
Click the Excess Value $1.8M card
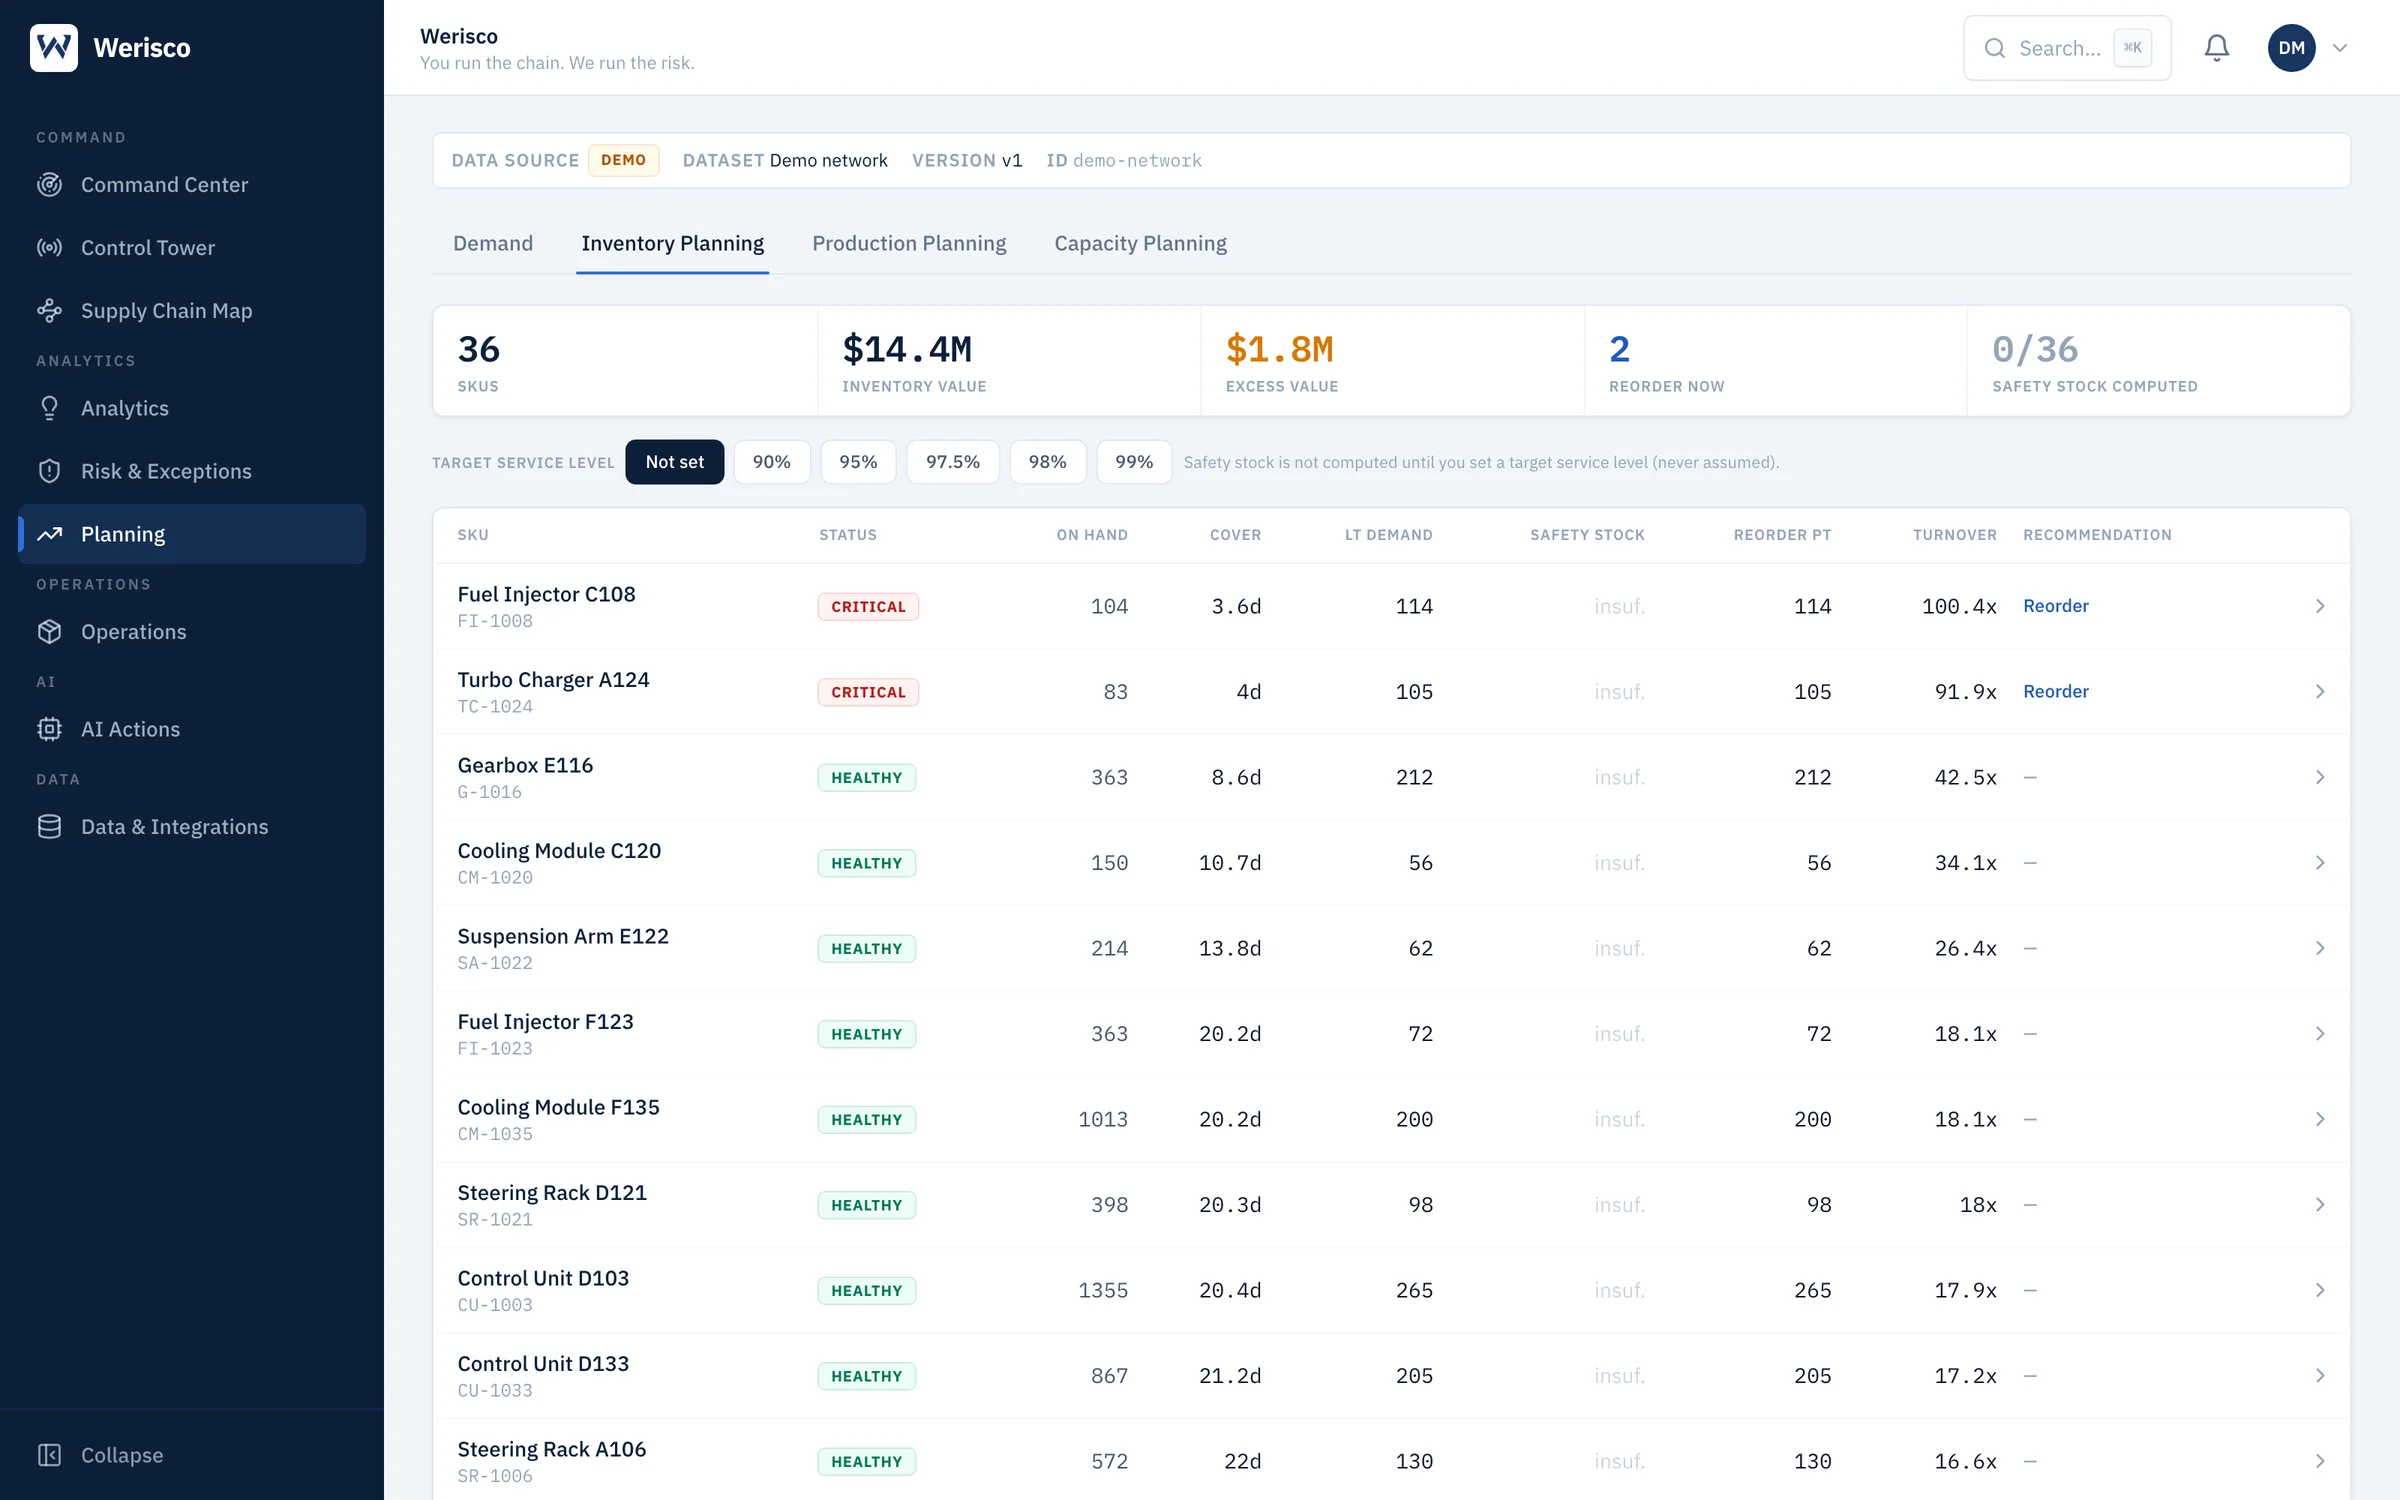click(x=1392, y=360)
